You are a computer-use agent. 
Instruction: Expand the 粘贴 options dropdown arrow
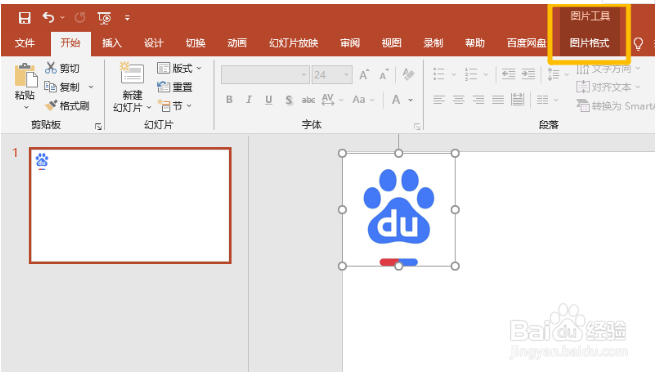pos(26,108)
